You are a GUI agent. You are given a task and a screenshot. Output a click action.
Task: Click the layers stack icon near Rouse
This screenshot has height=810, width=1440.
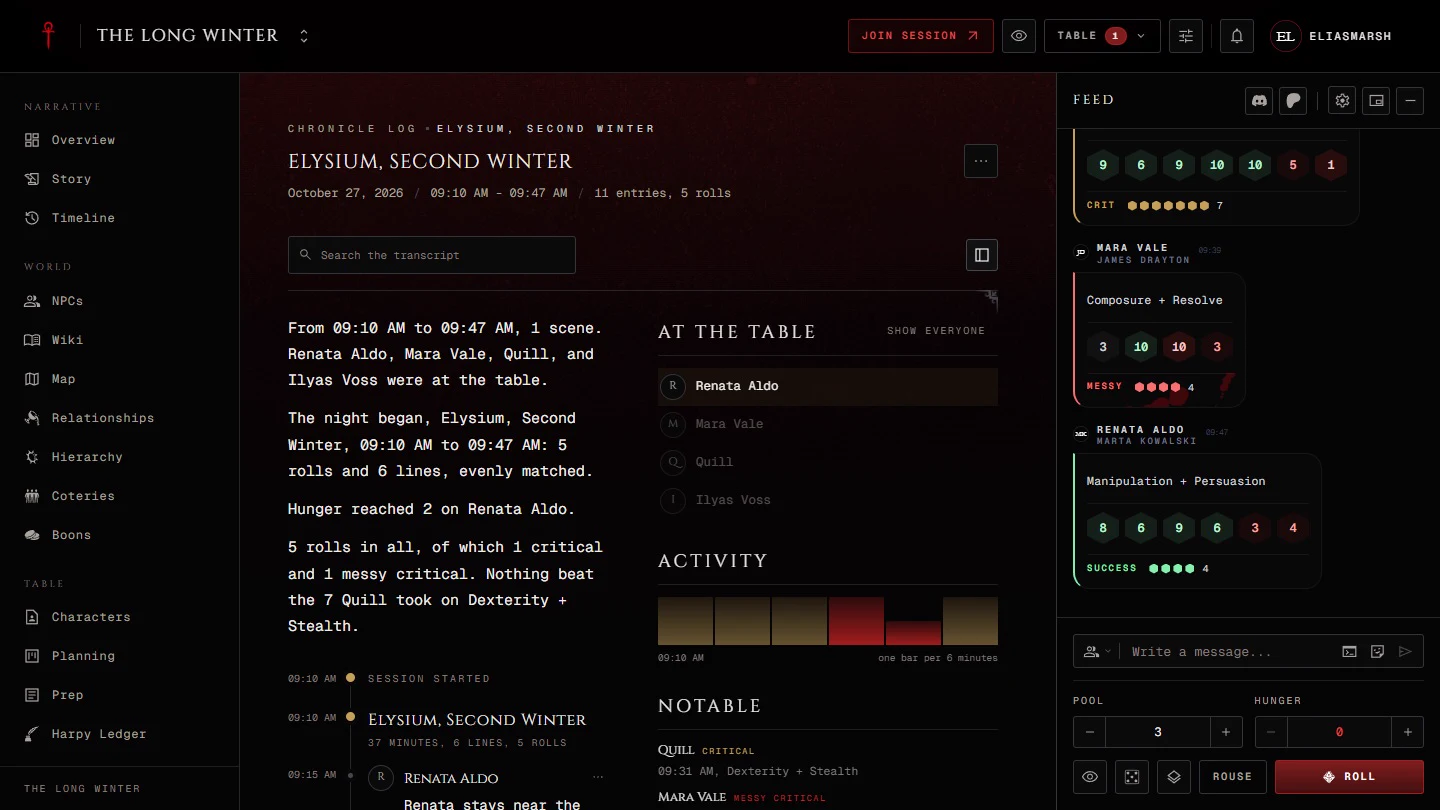click(x=1174, y=777)
